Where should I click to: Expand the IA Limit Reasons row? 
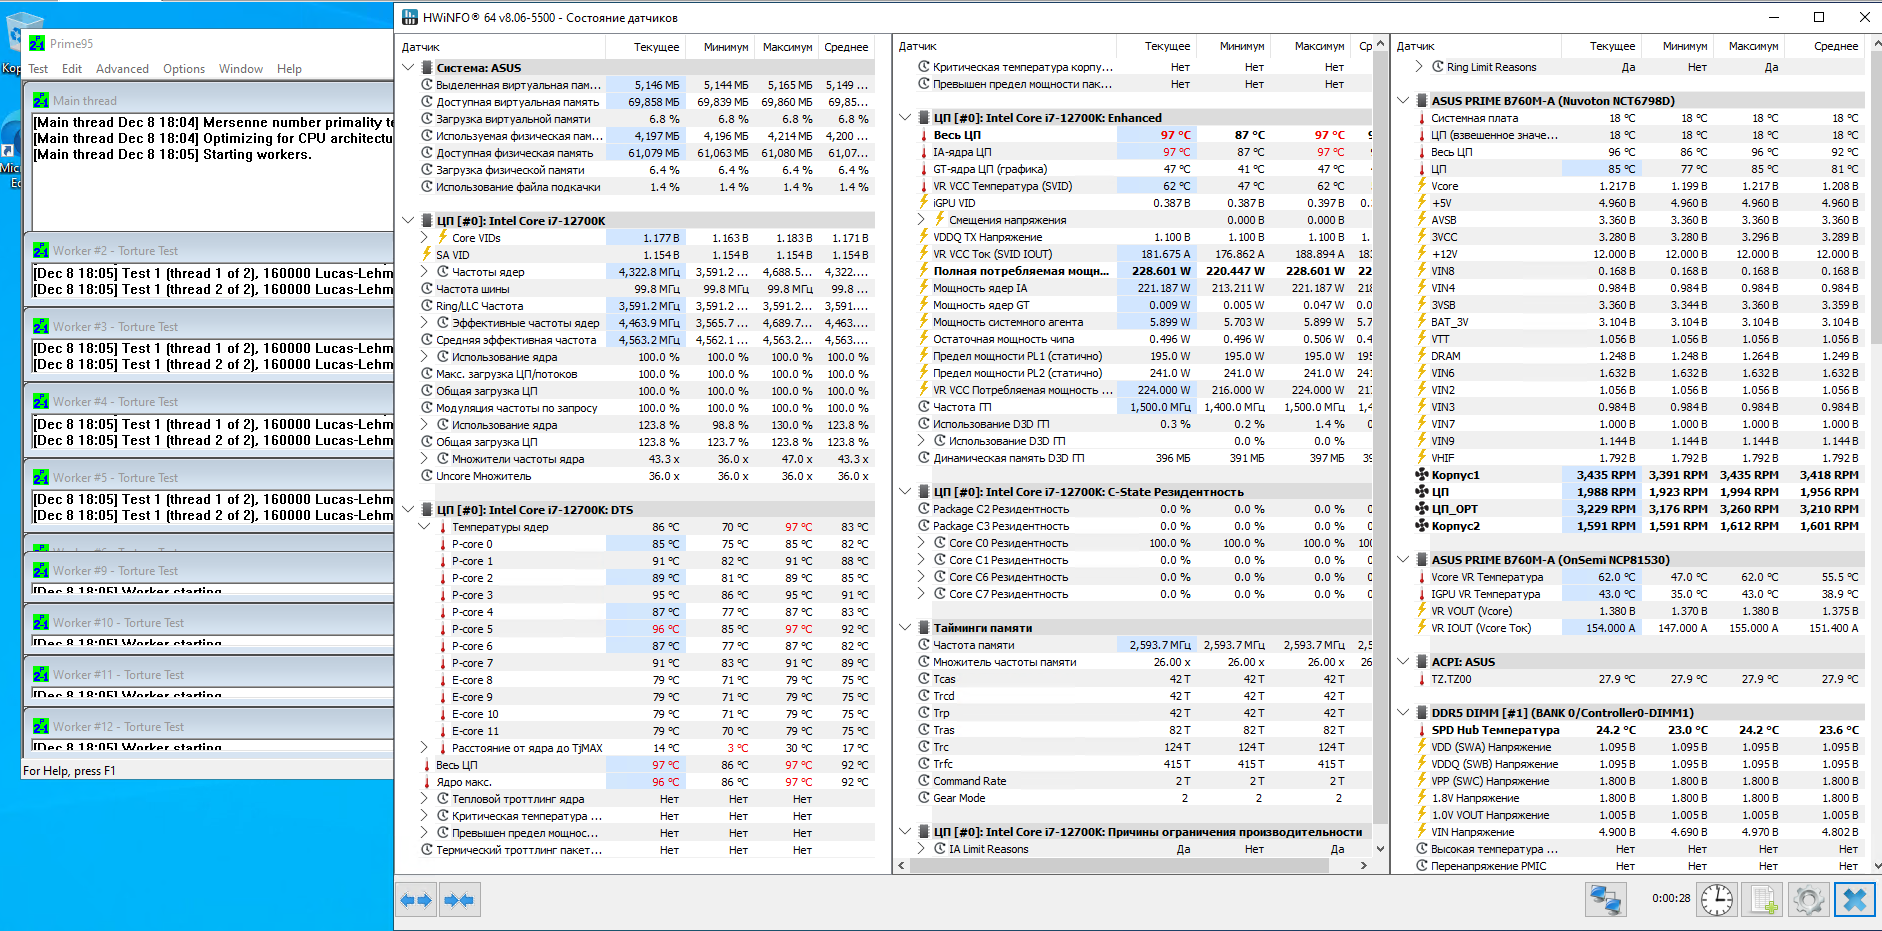(921, 849)
